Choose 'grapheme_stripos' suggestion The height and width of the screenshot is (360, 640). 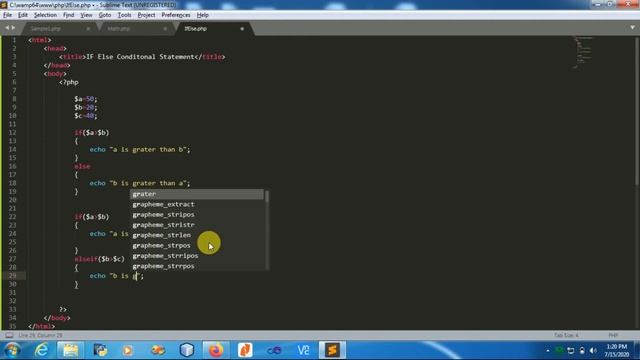point(197,215)
